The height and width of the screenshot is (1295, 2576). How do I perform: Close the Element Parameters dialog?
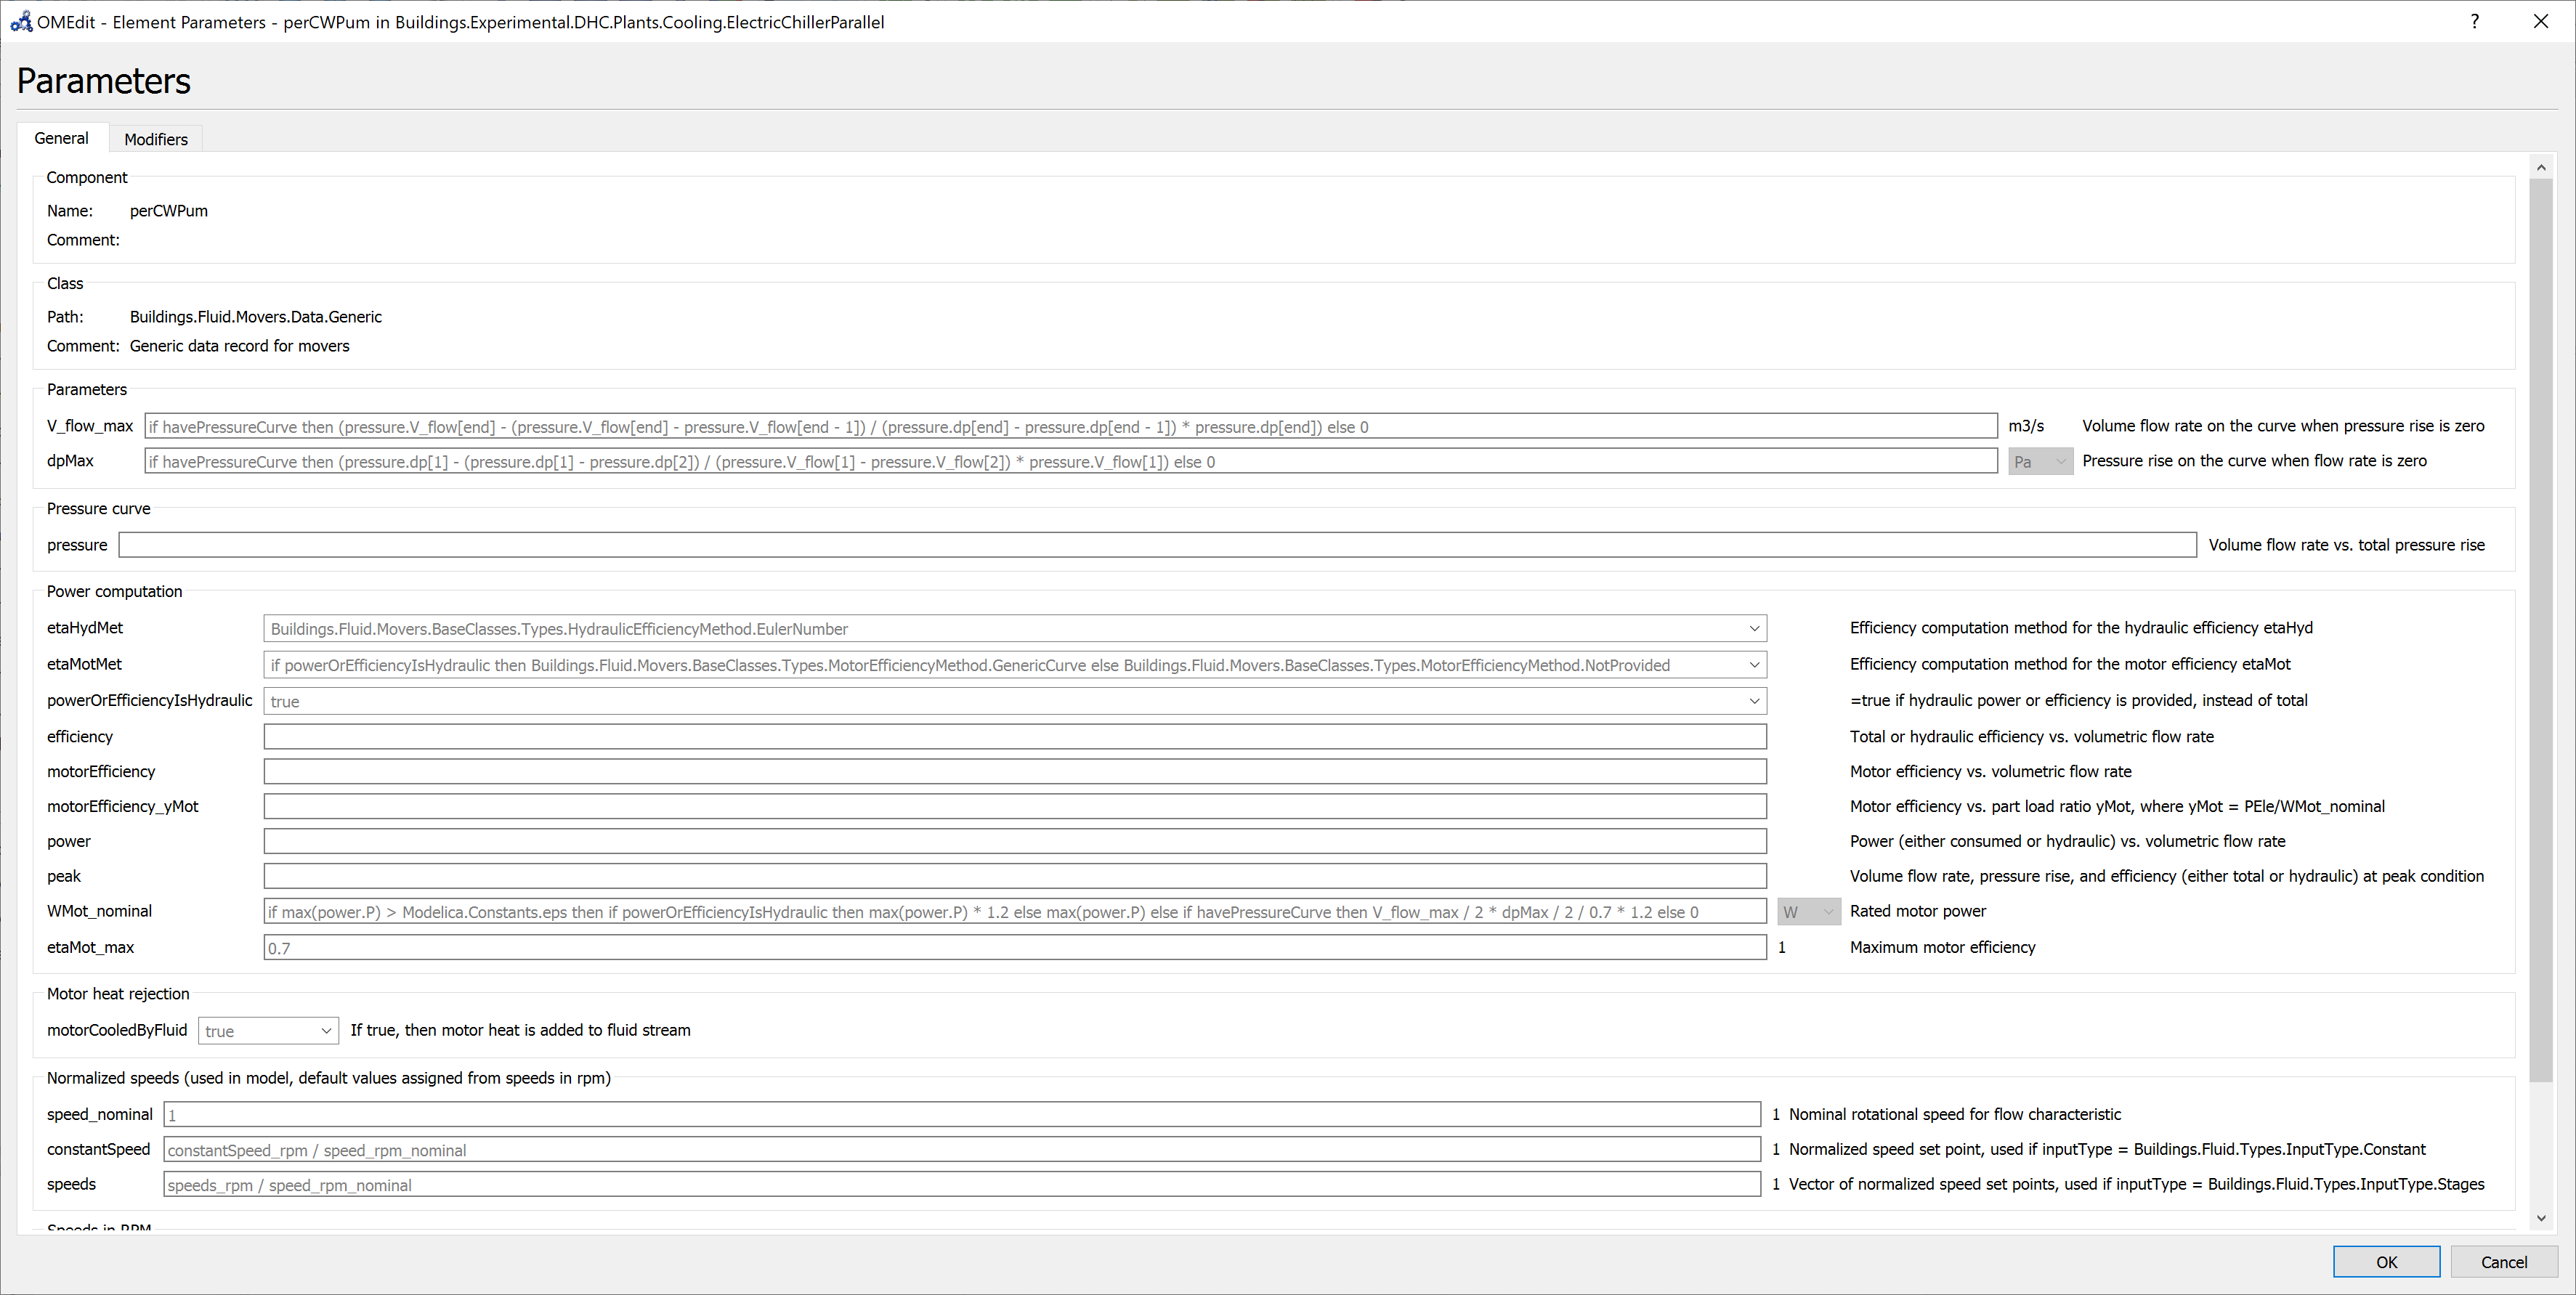pos(2541,21)
